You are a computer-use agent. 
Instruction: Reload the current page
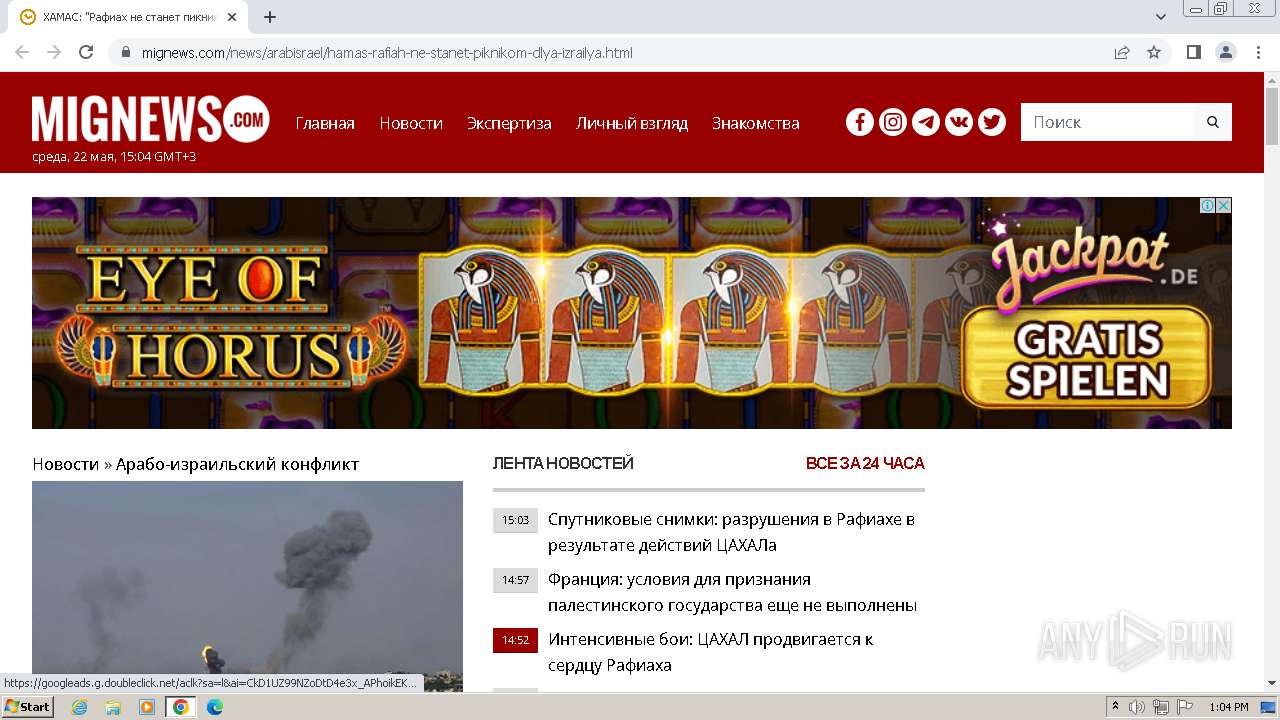86,52
